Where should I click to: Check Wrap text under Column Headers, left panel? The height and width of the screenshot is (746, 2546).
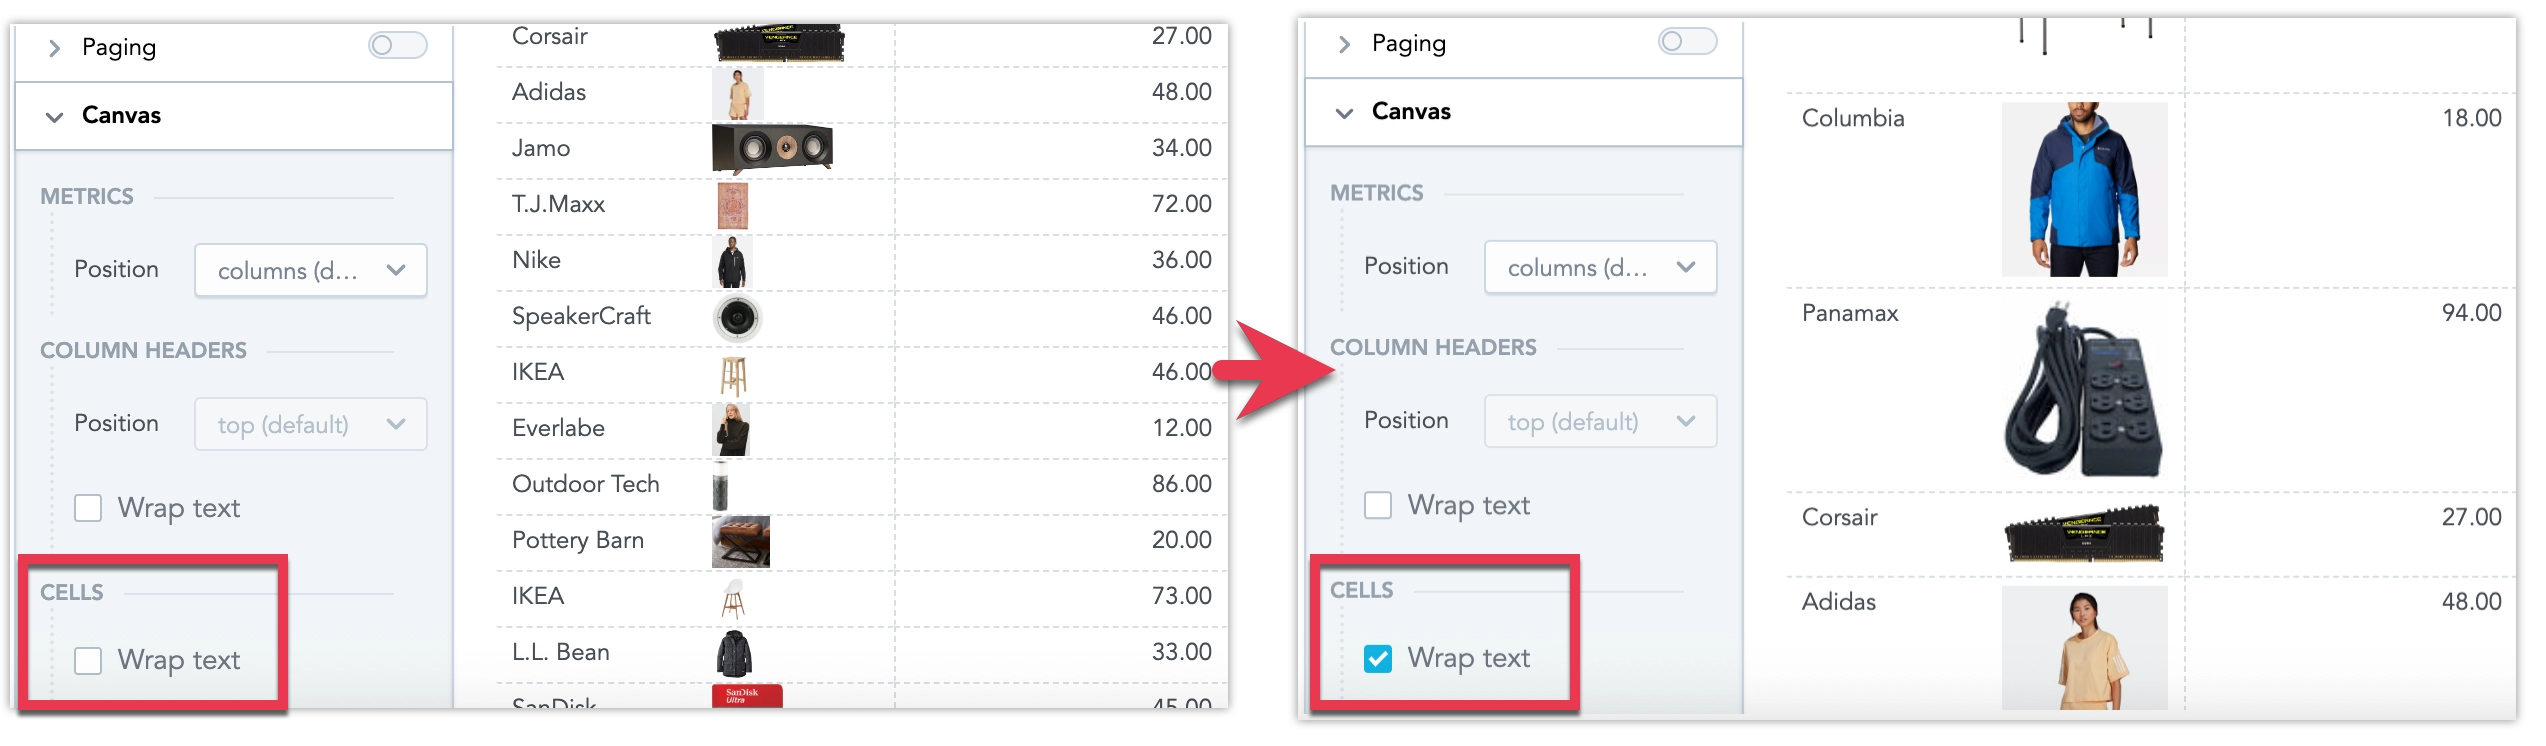tap(88, 508)
